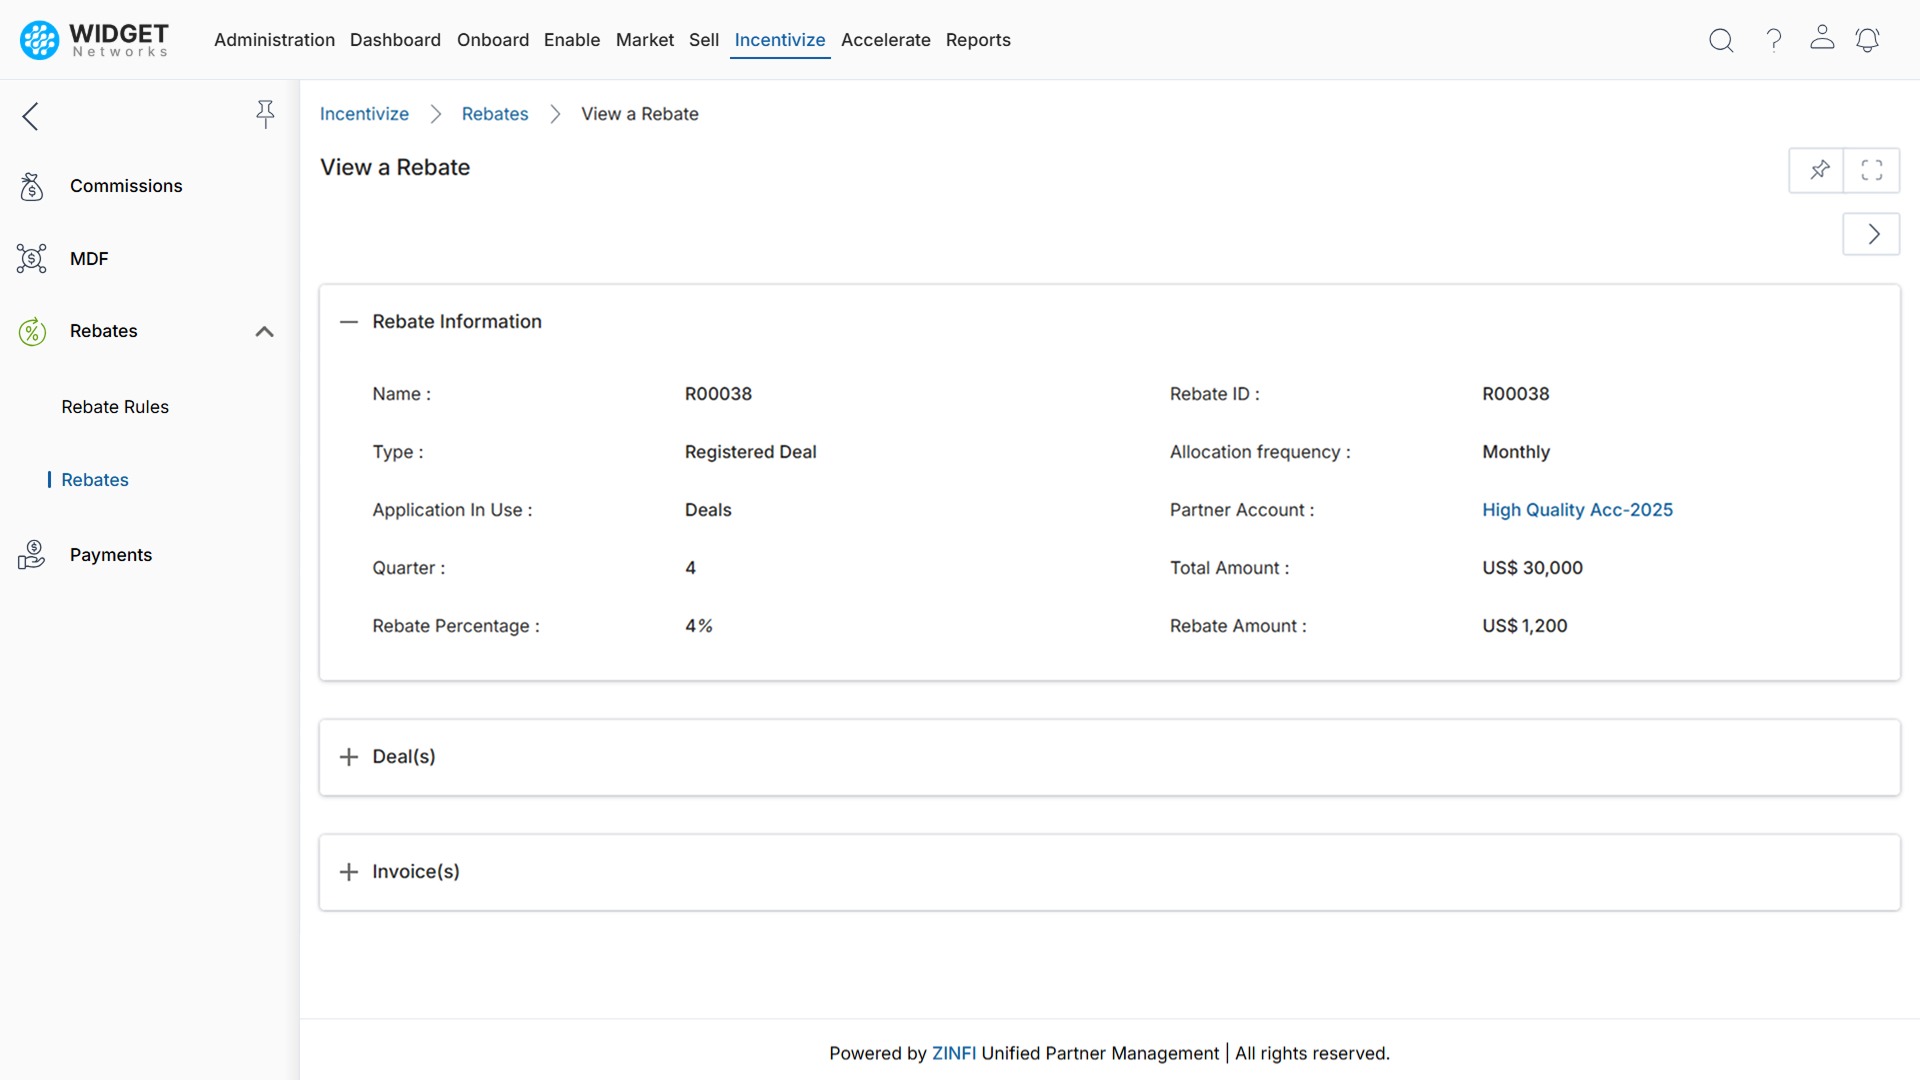Expand the Invoice(s) section
The width and height of the screenshot is (1920, 1080).
pyautogui.click(x=348, y=872)
